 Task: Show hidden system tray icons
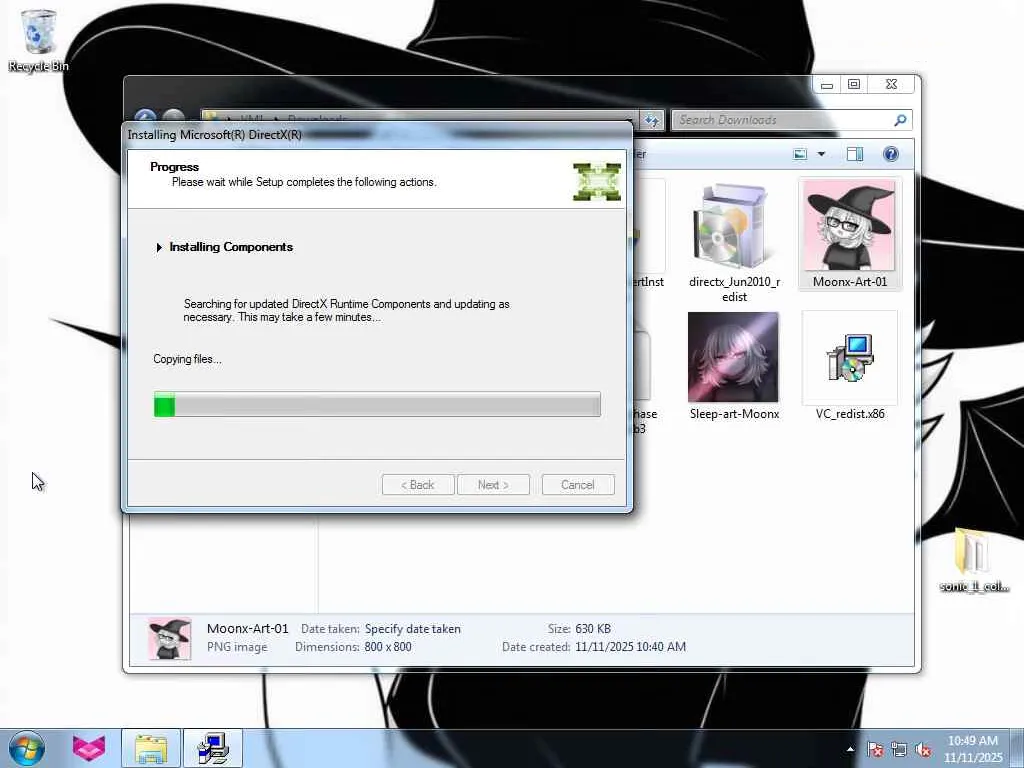click(850, 749)
